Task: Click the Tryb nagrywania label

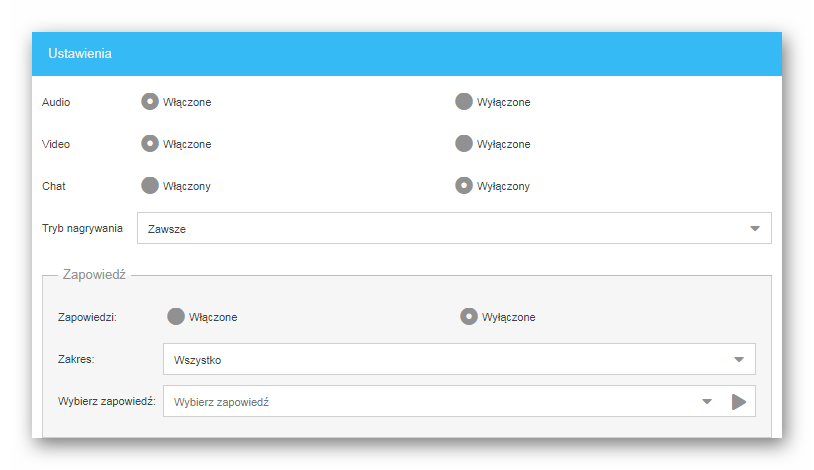Action: tap(83, 229)
